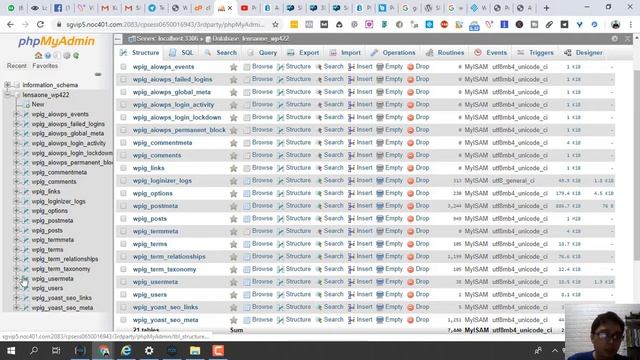Expand wpig_comments in the sidebar tree
This screenshot has height=360, width=640.
(17, 182)
